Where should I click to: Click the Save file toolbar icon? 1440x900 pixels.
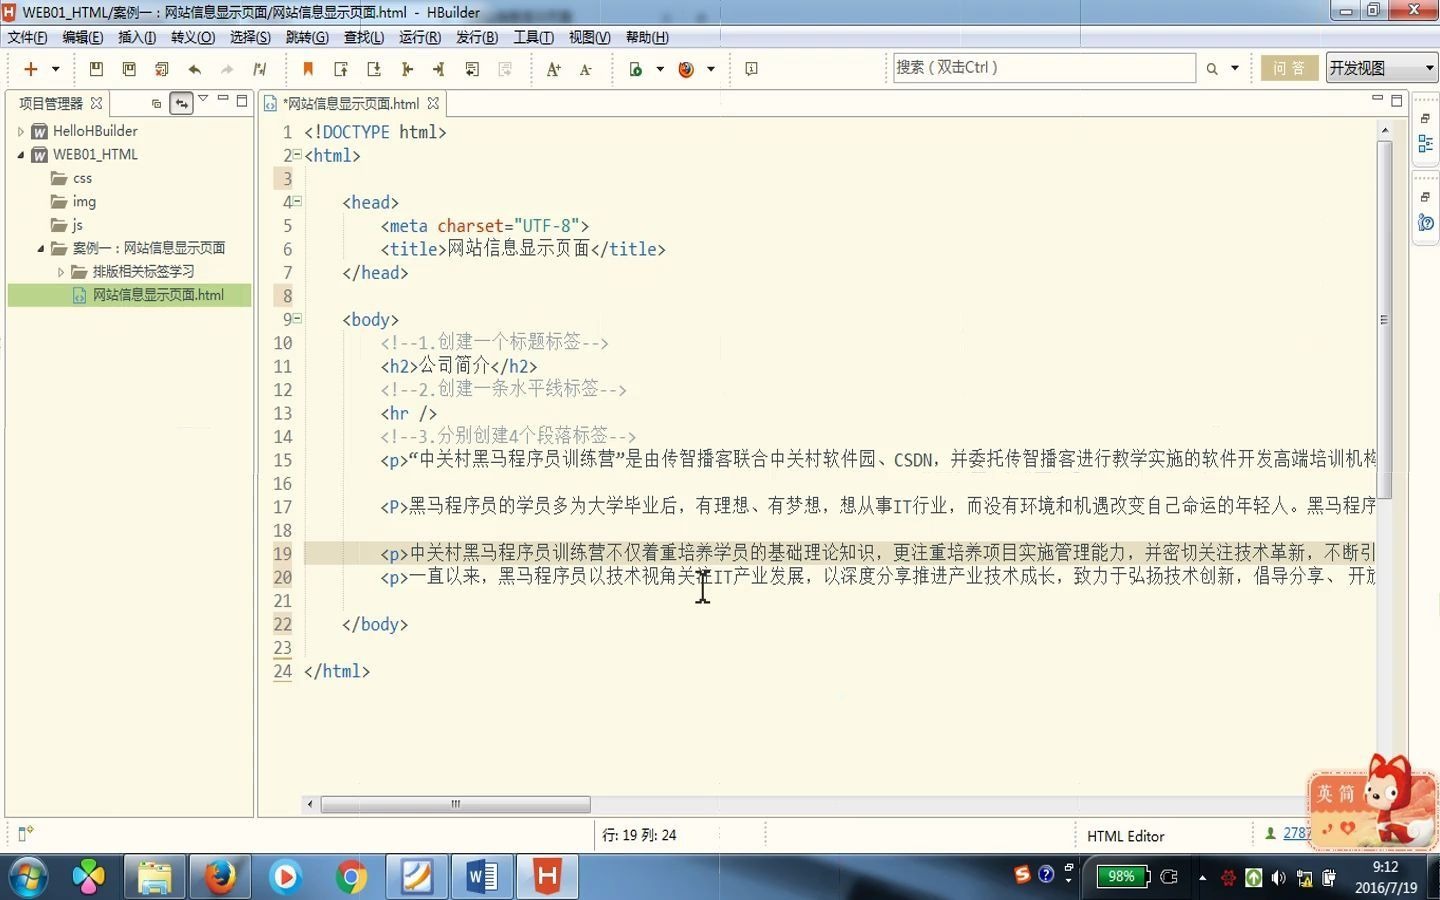pos(96,69)
